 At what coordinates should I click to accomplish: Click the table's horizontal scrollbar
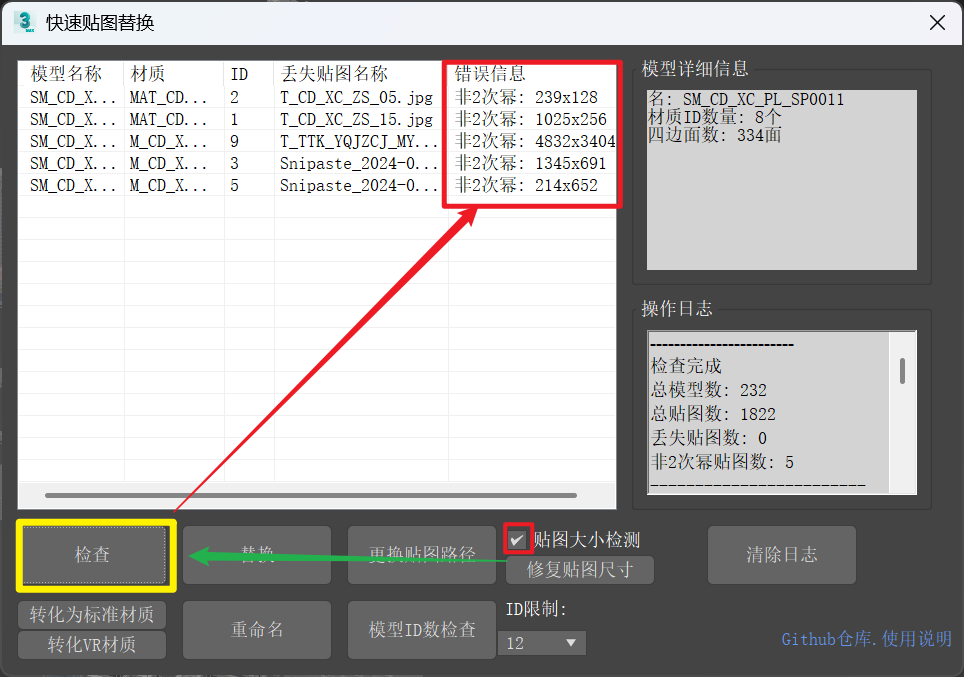tap(310, 495)
